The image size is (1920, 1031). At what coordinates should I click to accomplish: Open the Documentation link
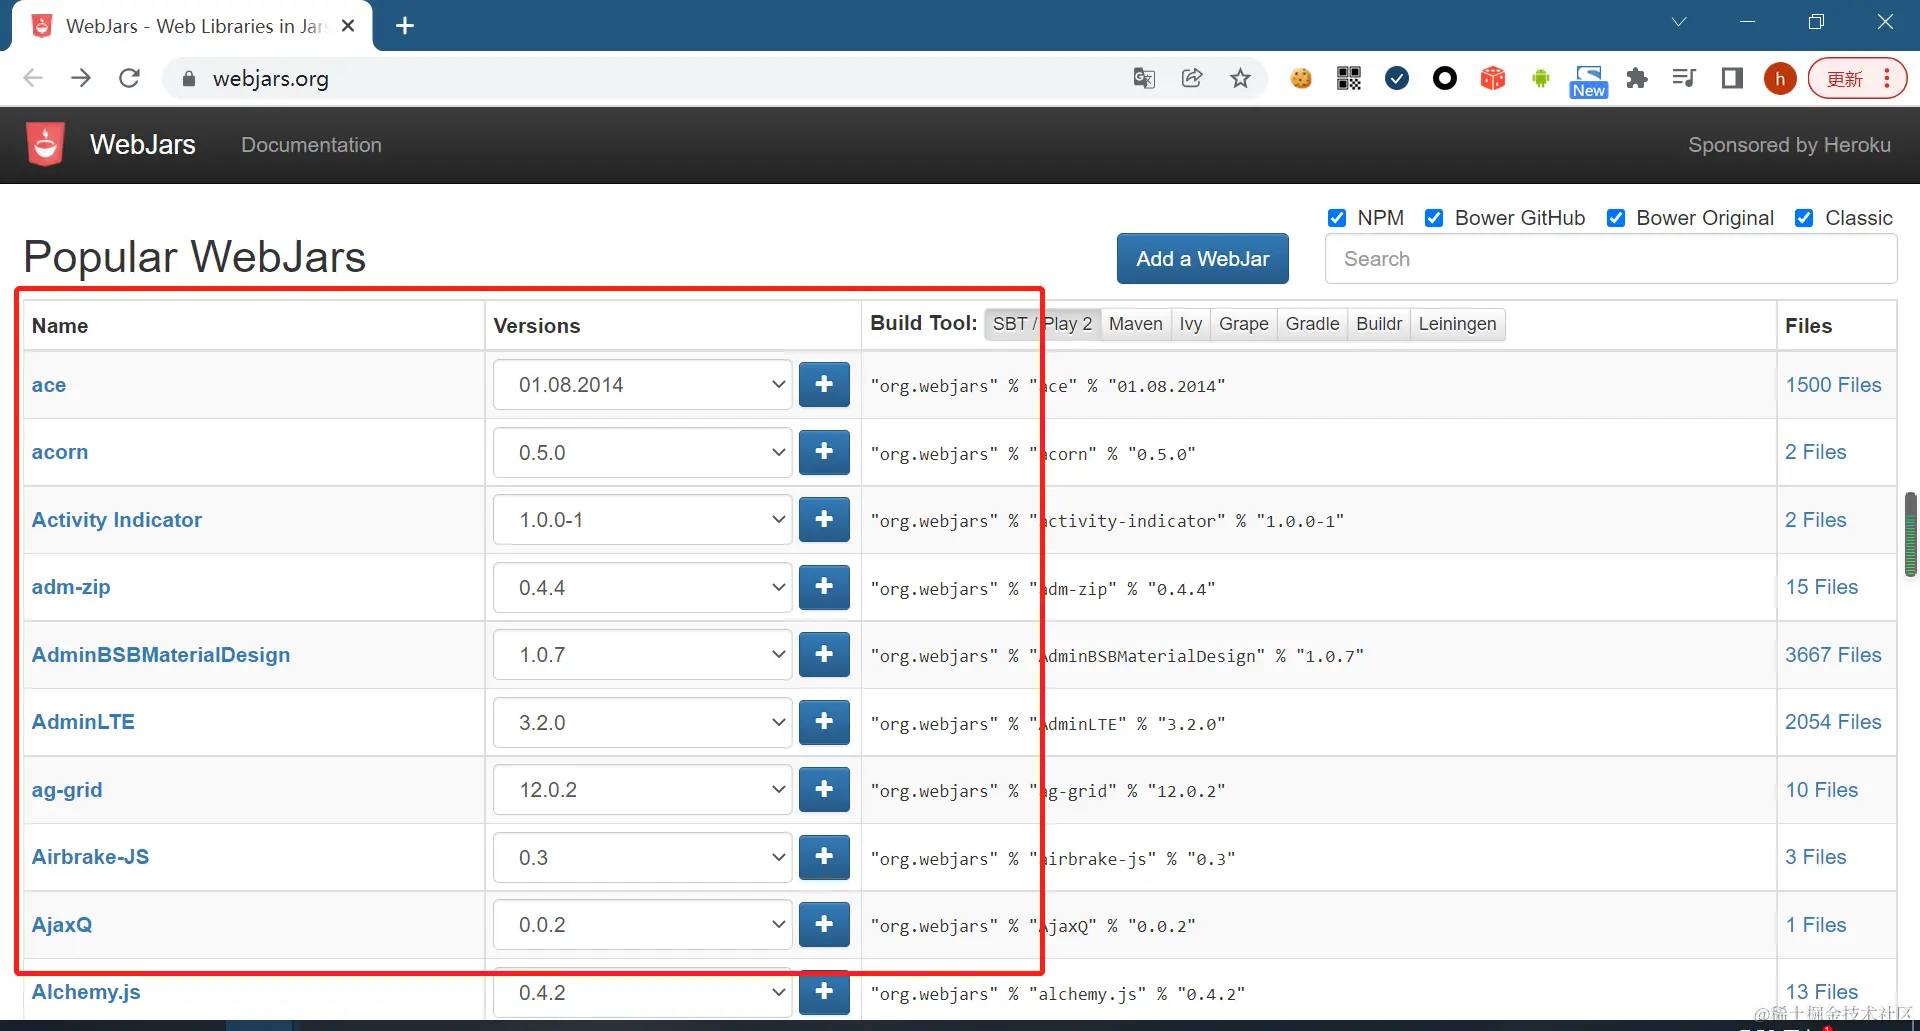(311, 145)
